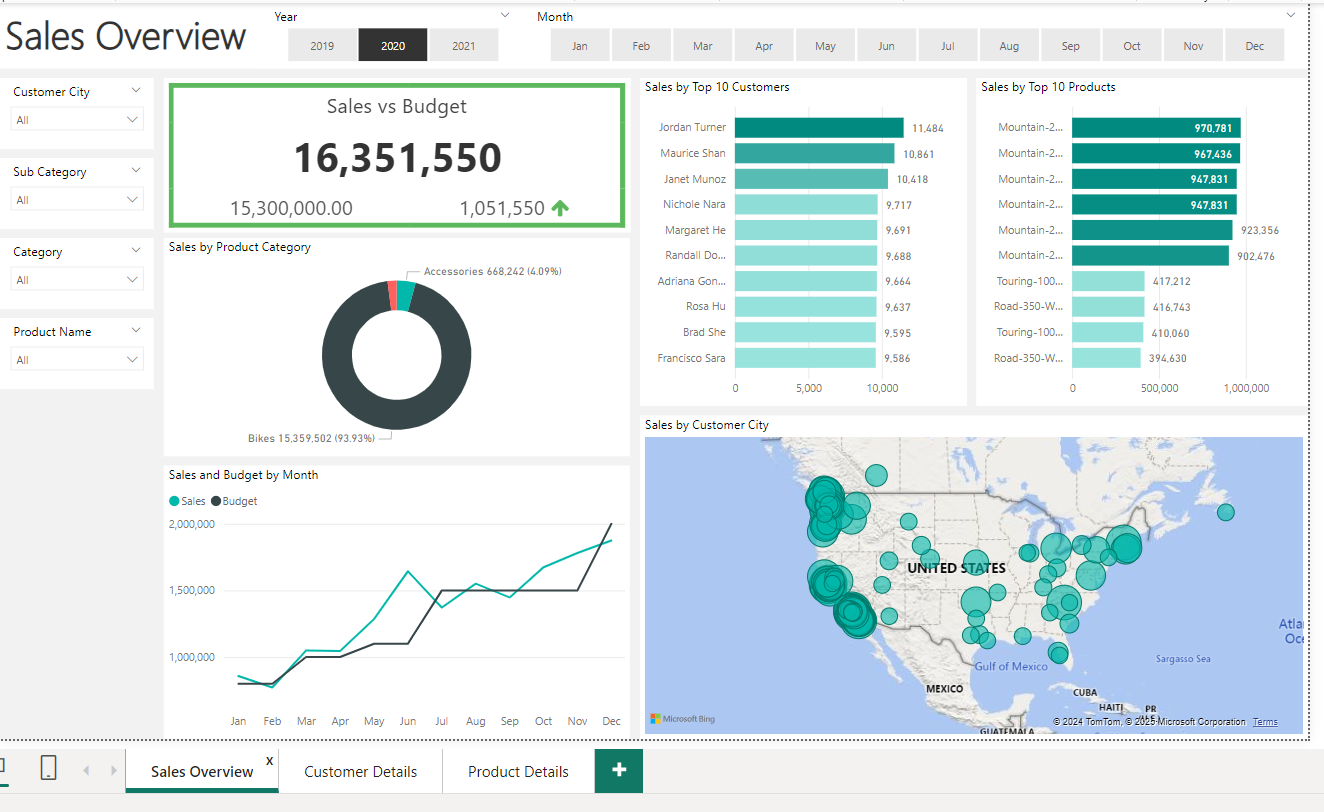This screenshot has height=812, width=1324.
Task: Switch to mobile layout view icon
Action: [48, 768]
